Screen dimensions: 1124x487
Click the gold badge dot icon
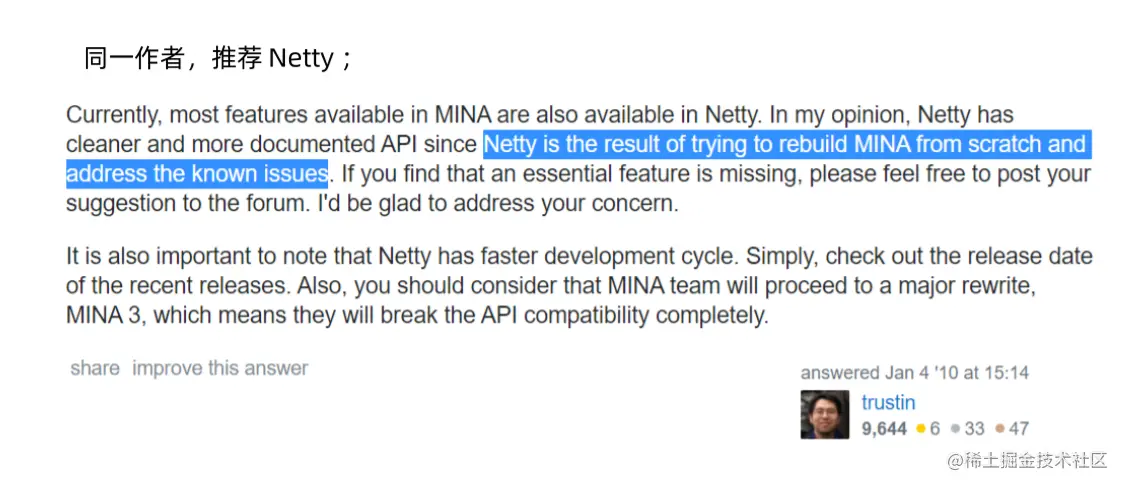coord(921,429)
